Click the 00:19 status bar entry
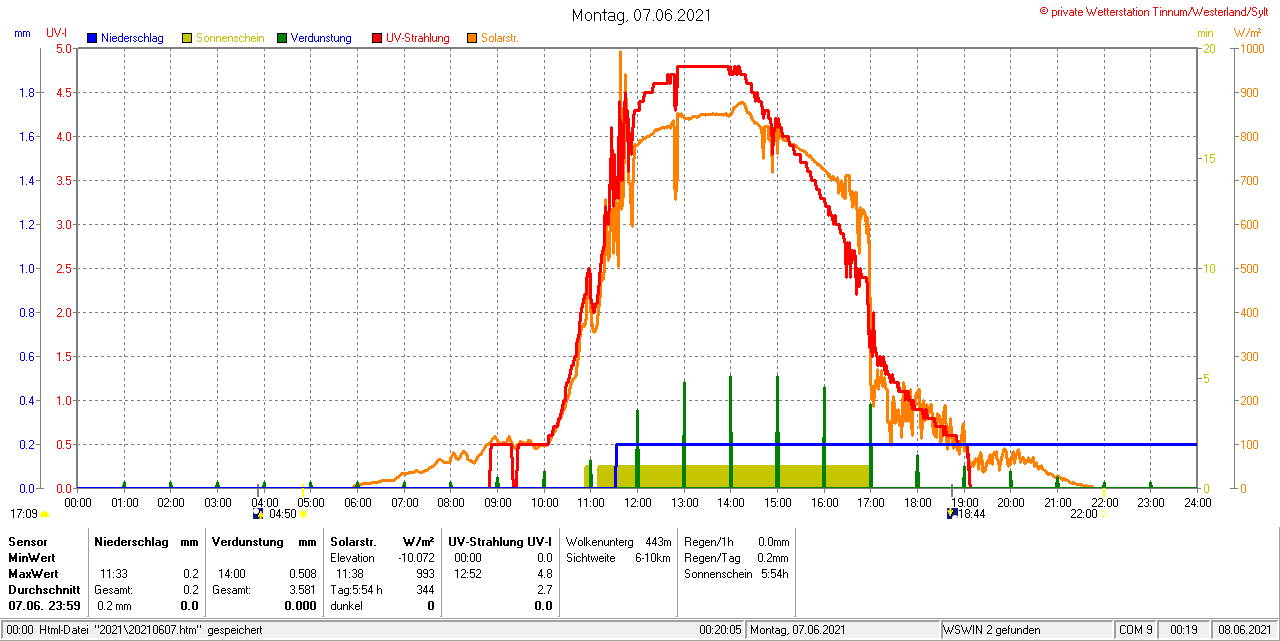This screenshot has width=1280, height=641. point(1183,630)
